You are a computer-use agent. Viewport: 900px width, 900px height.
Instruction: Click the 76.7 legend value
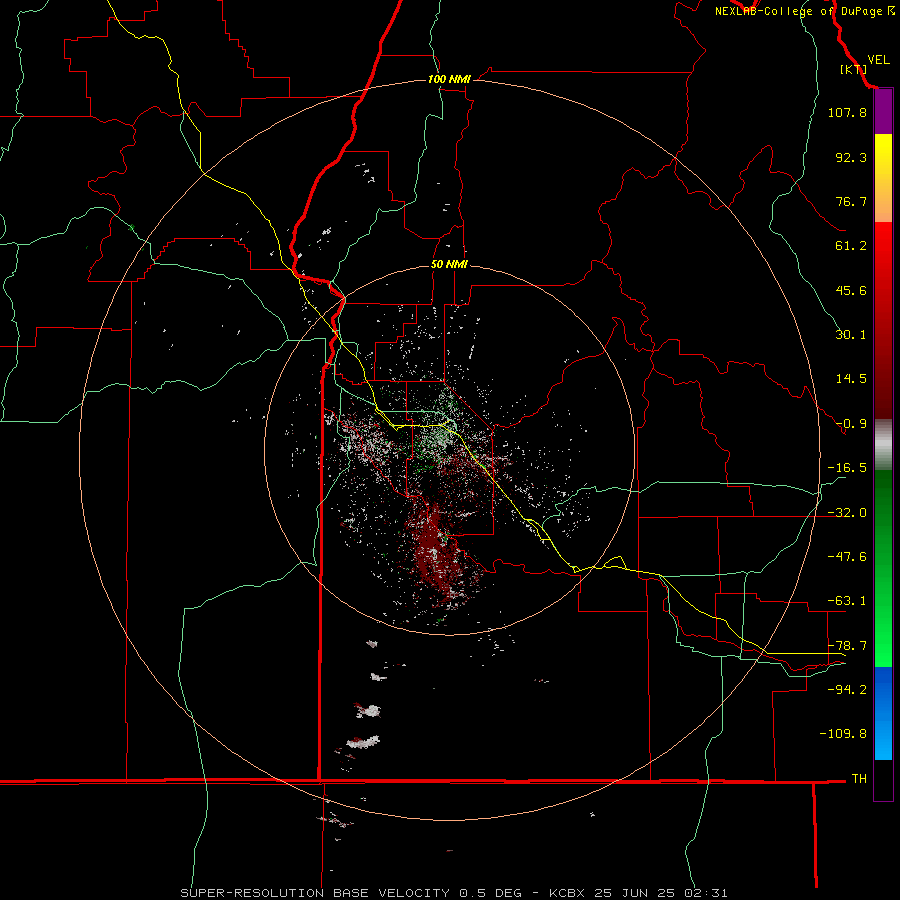851,201
